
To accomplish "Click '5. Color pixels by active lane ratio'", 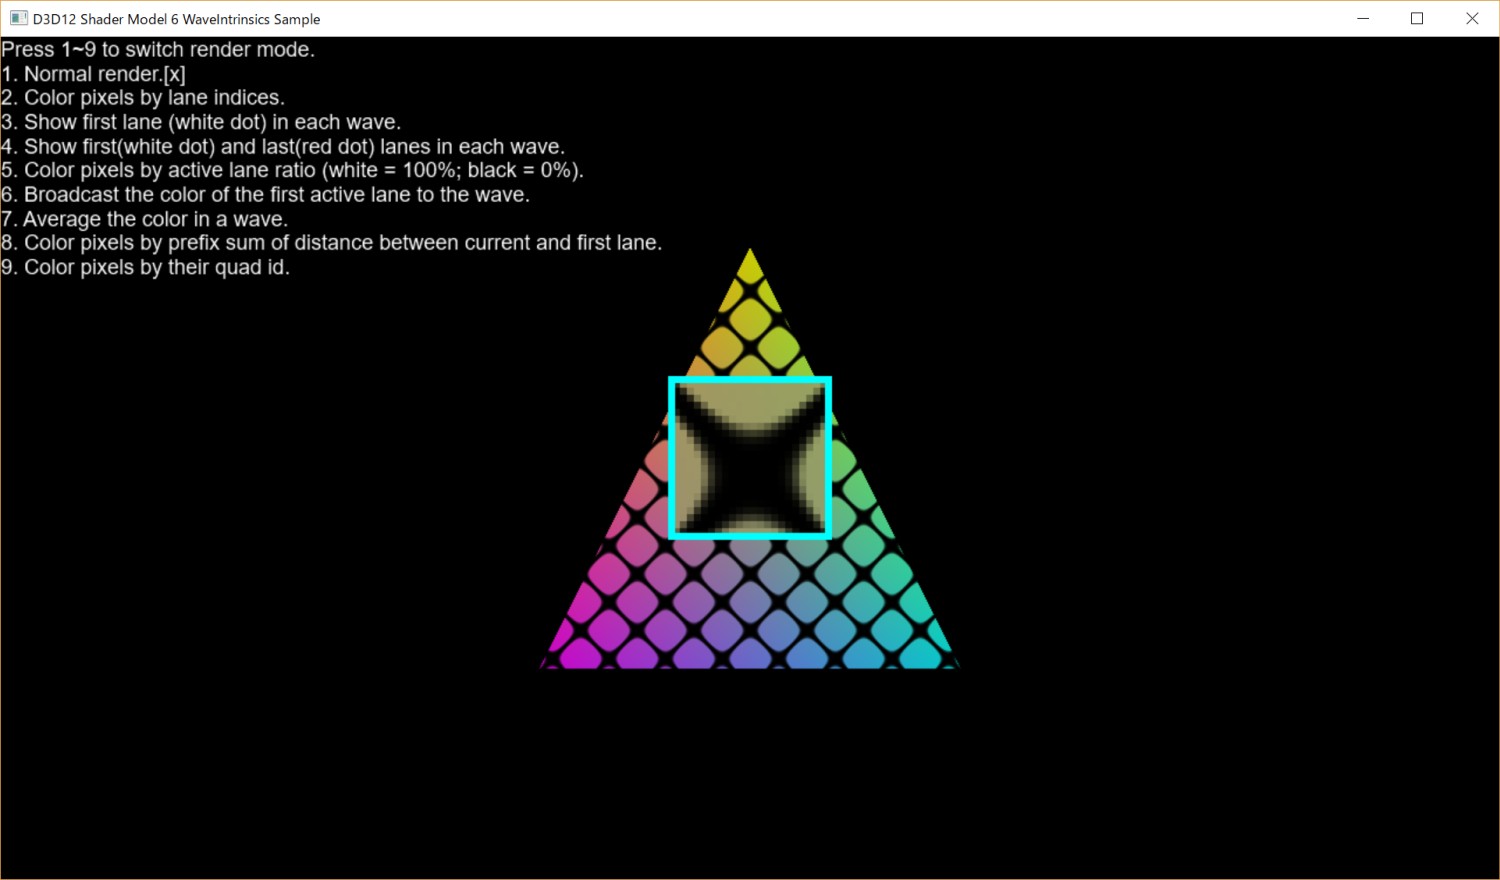I will click(292, 171).
